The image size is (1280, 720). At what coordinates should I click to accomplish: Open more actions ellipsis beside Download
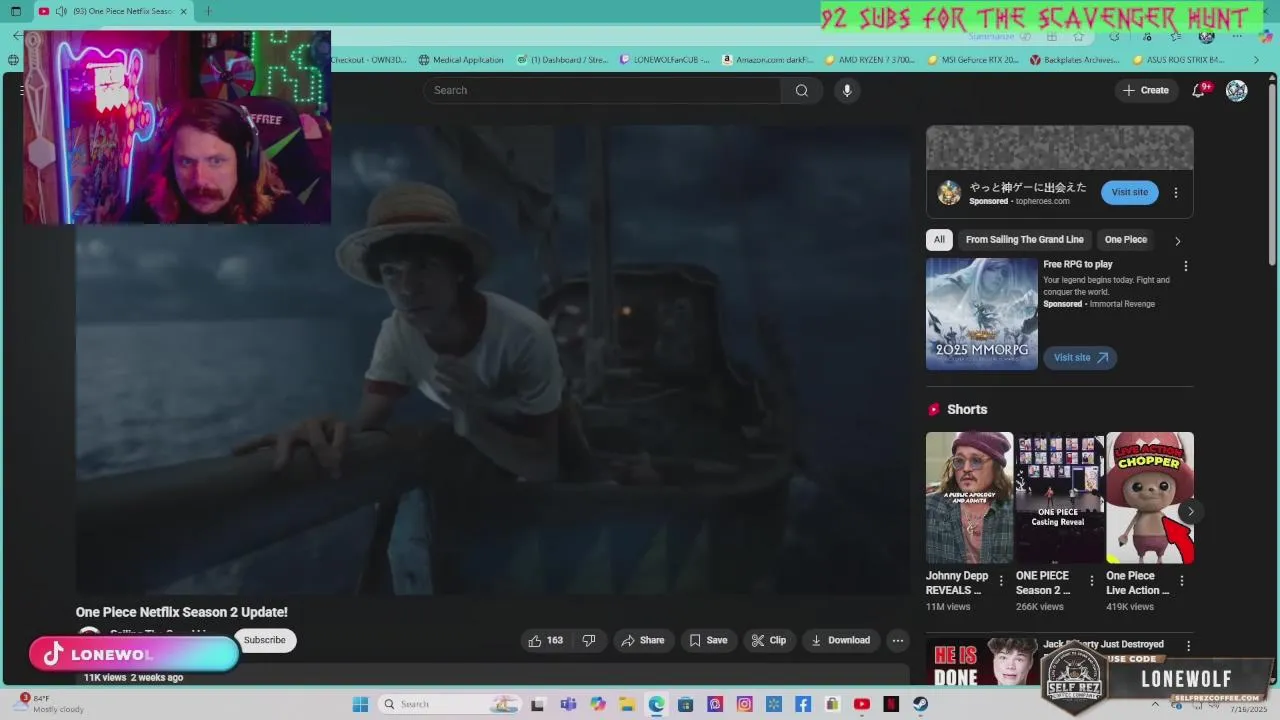898,640
